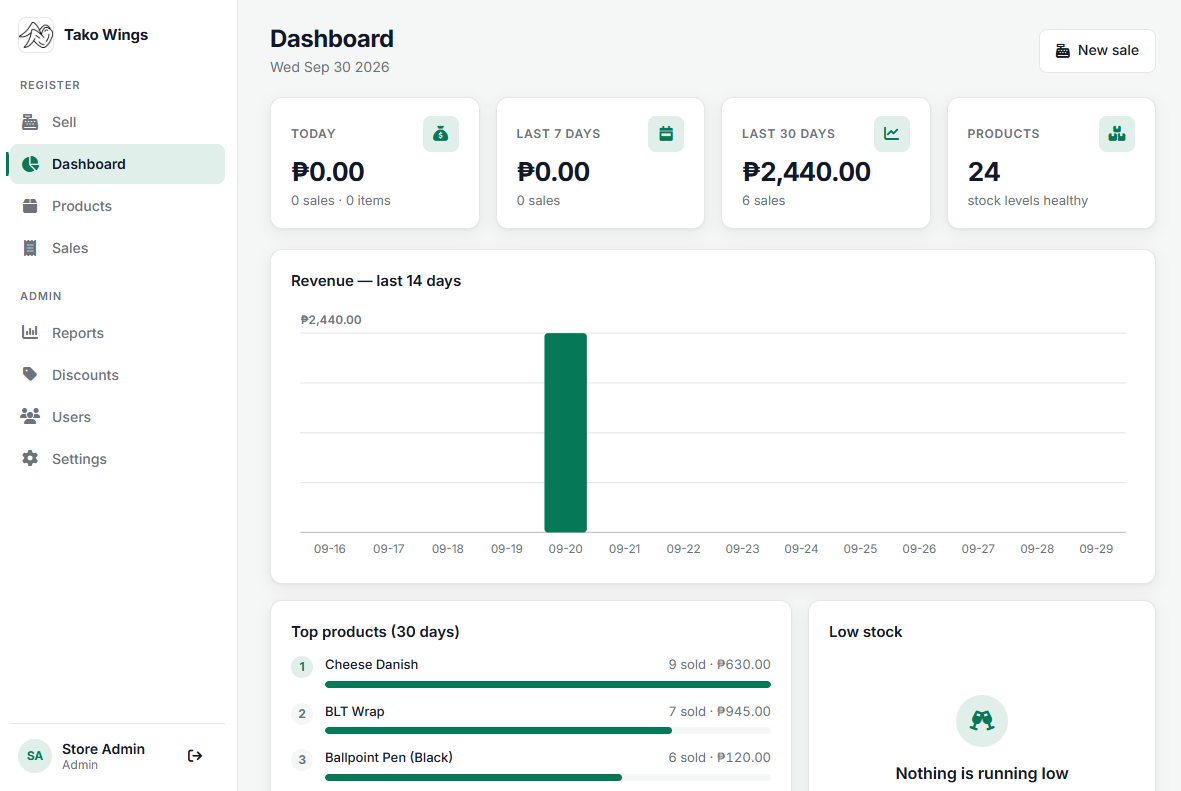The width and height of the screenshot is (1181, 791).
Task: Click the Revenue — last 14 days heading
Action: [376, 281]
